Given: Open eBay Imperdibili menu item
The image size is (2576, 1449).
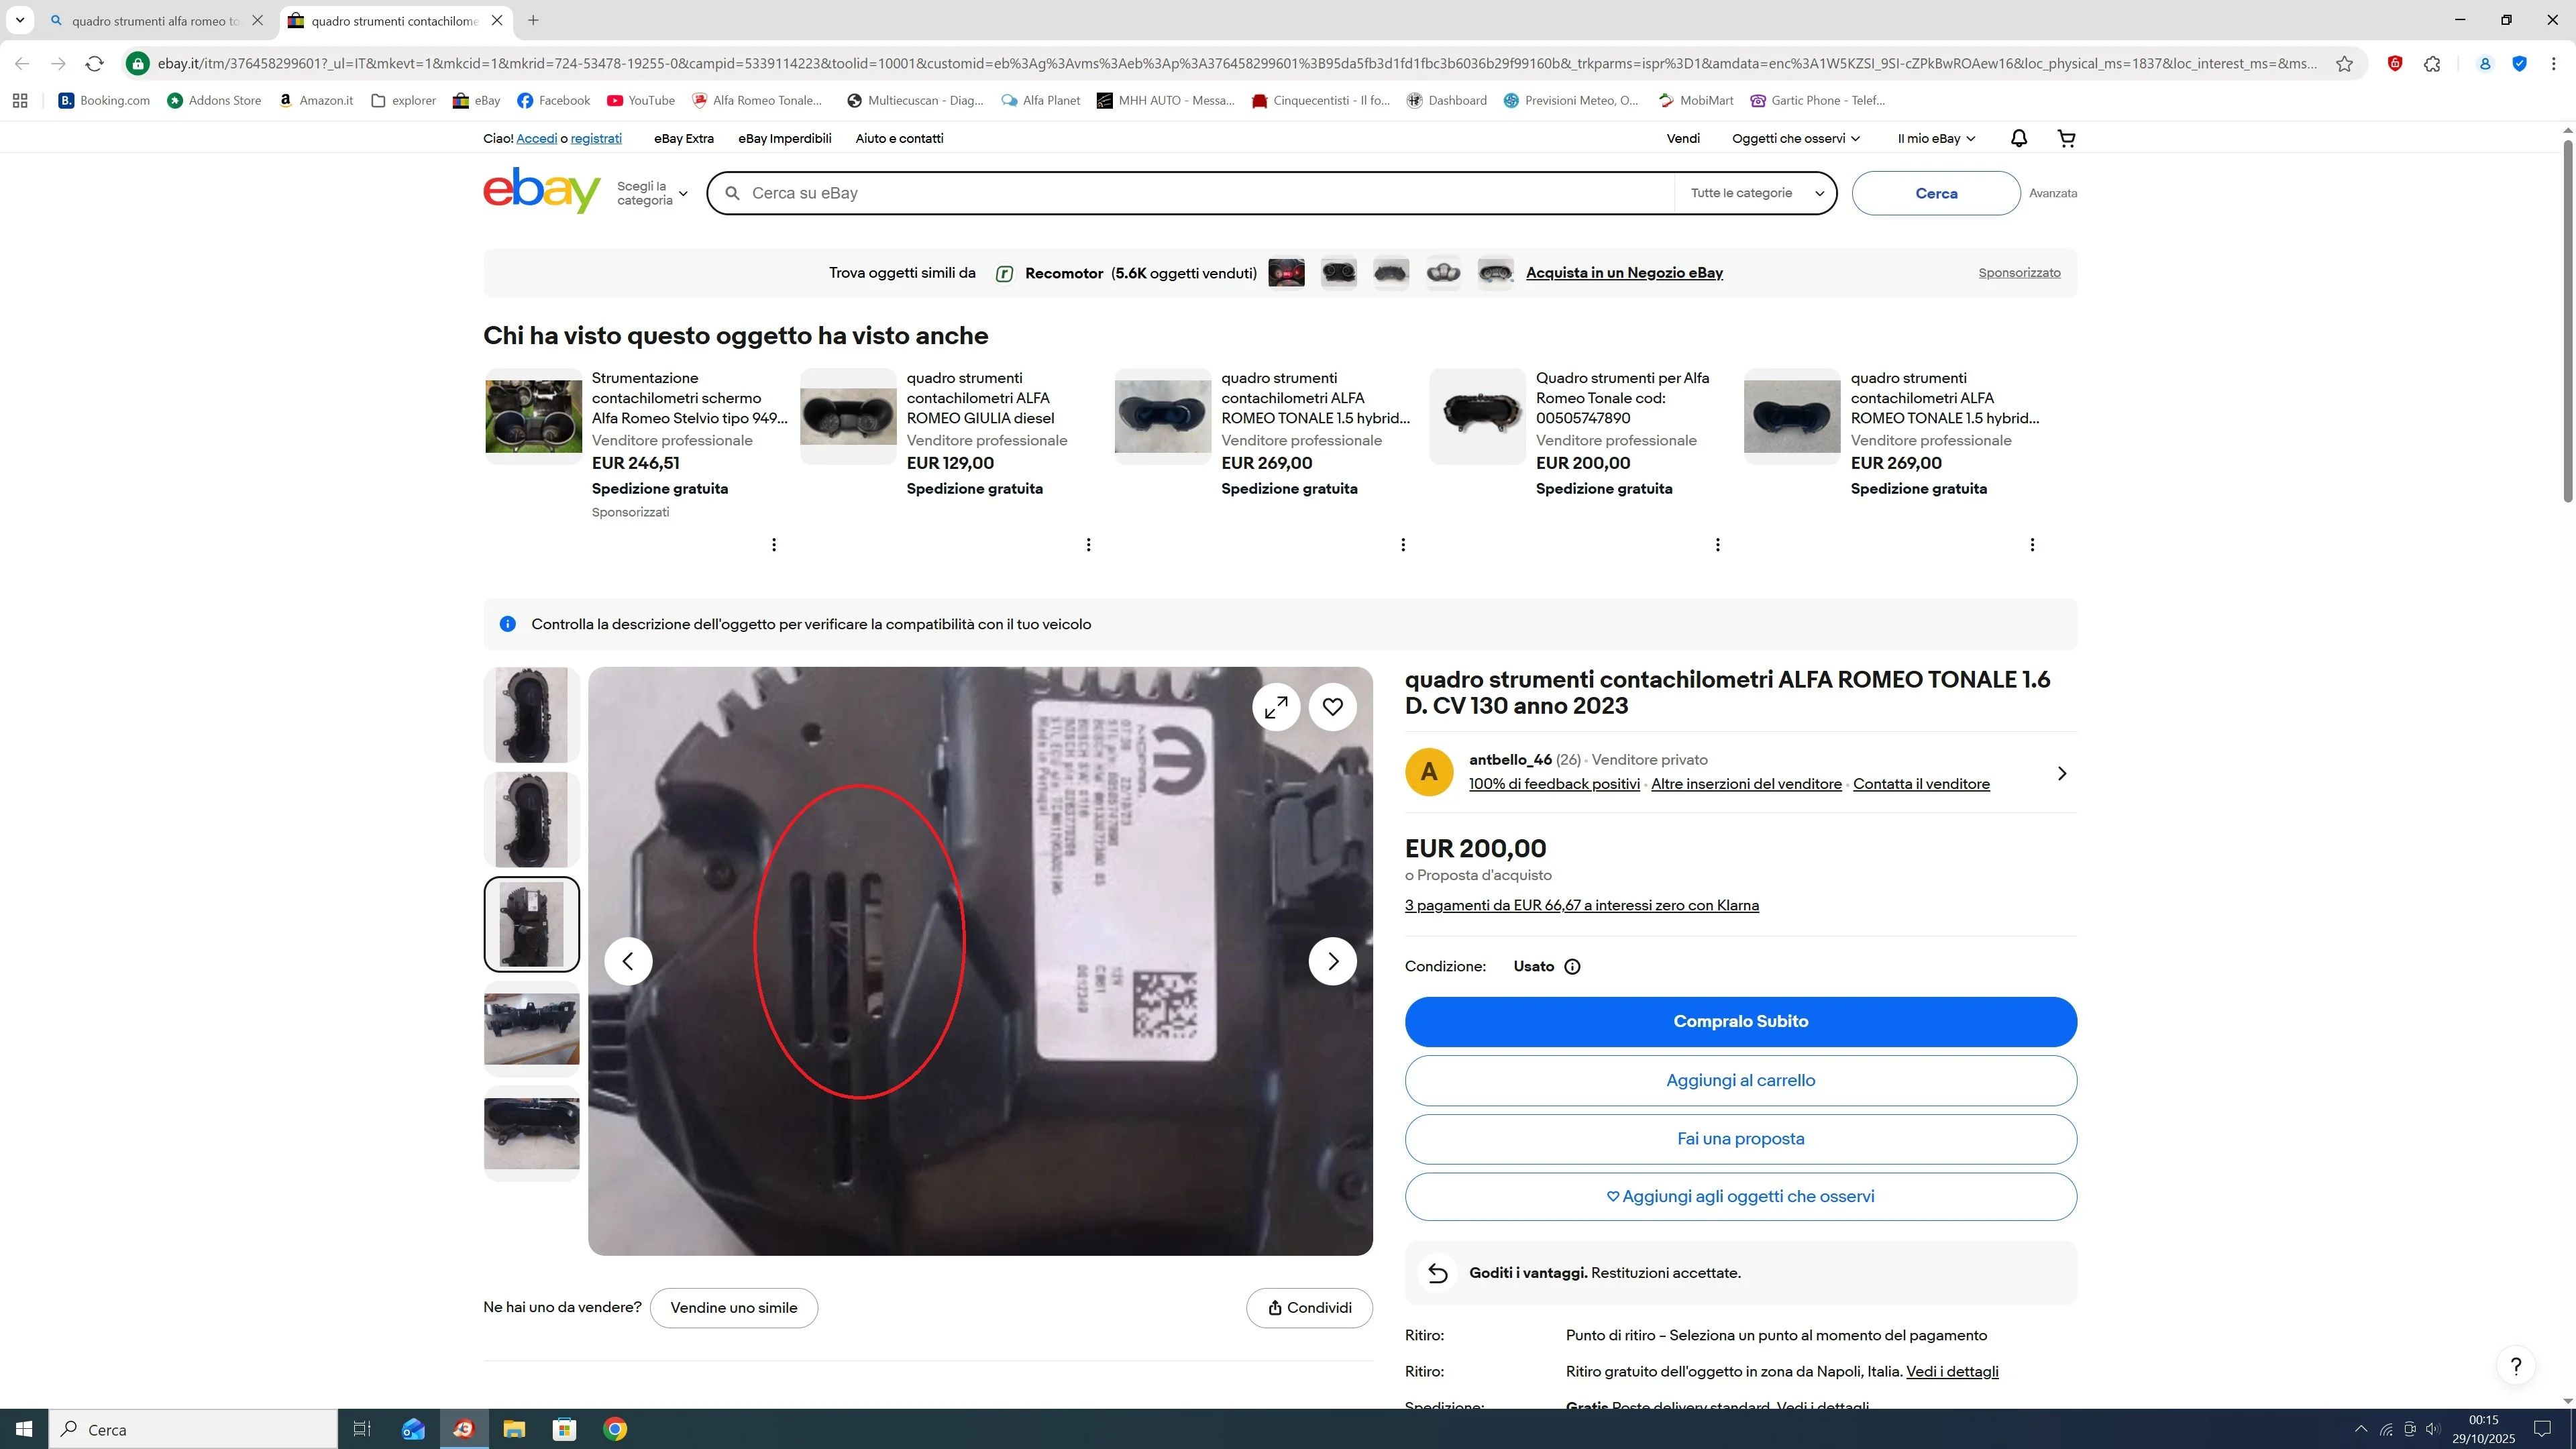Looking at the screenshot, I should click(784, 138).
